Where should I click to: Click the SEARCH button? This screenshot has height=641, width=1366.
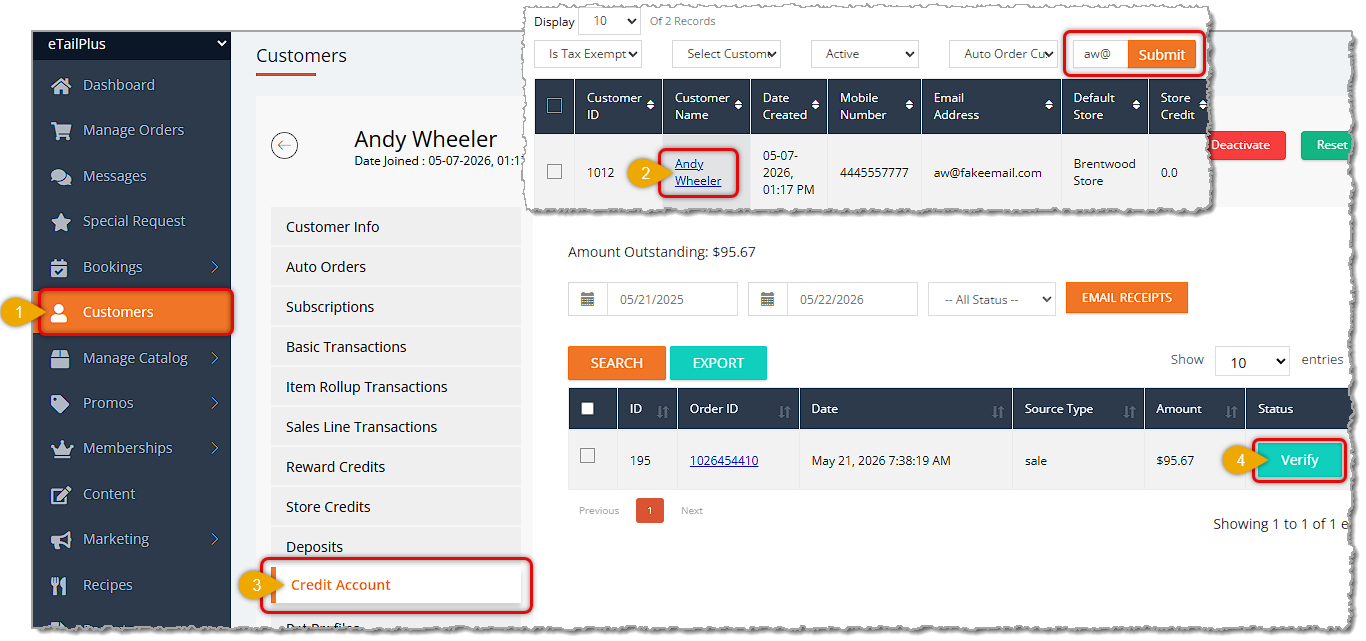[x=616, y=363]
